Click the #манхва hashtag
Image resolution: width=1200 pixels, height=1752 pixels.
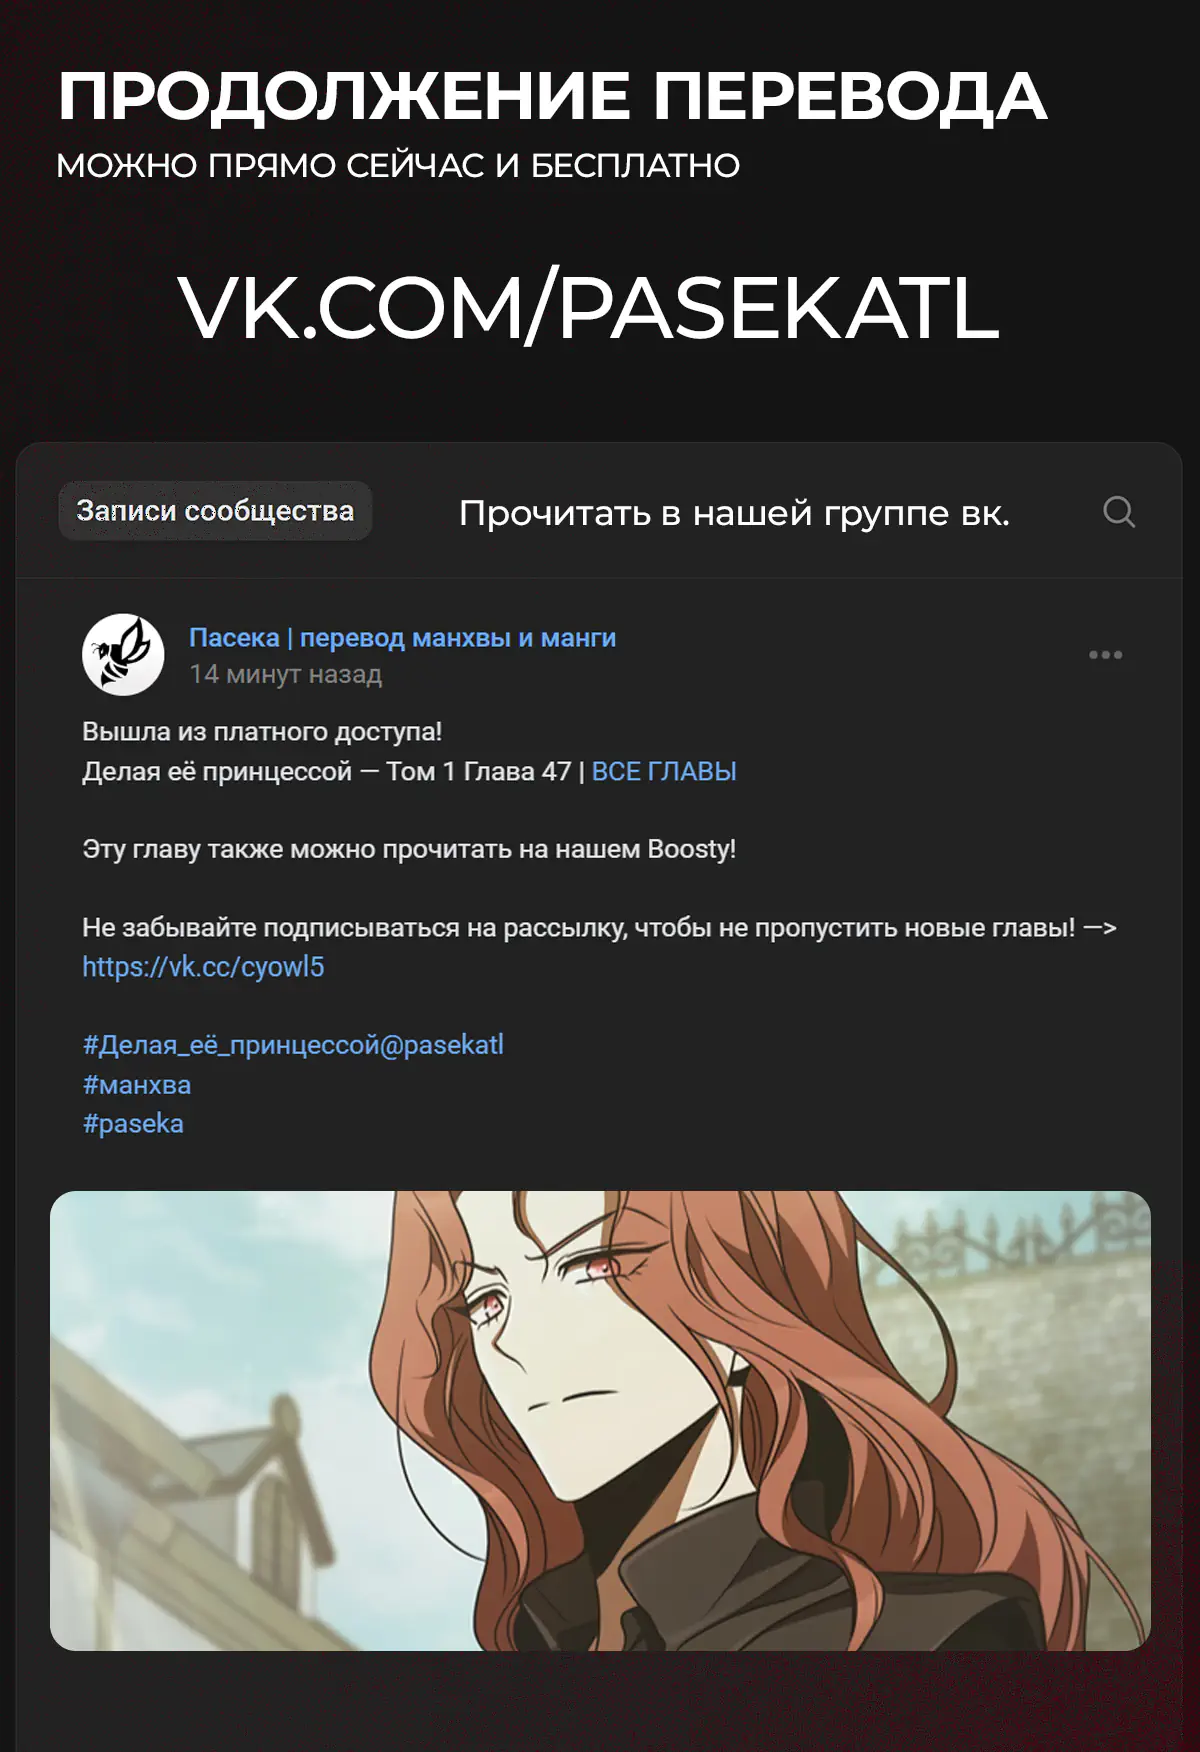coord(136,1085)
